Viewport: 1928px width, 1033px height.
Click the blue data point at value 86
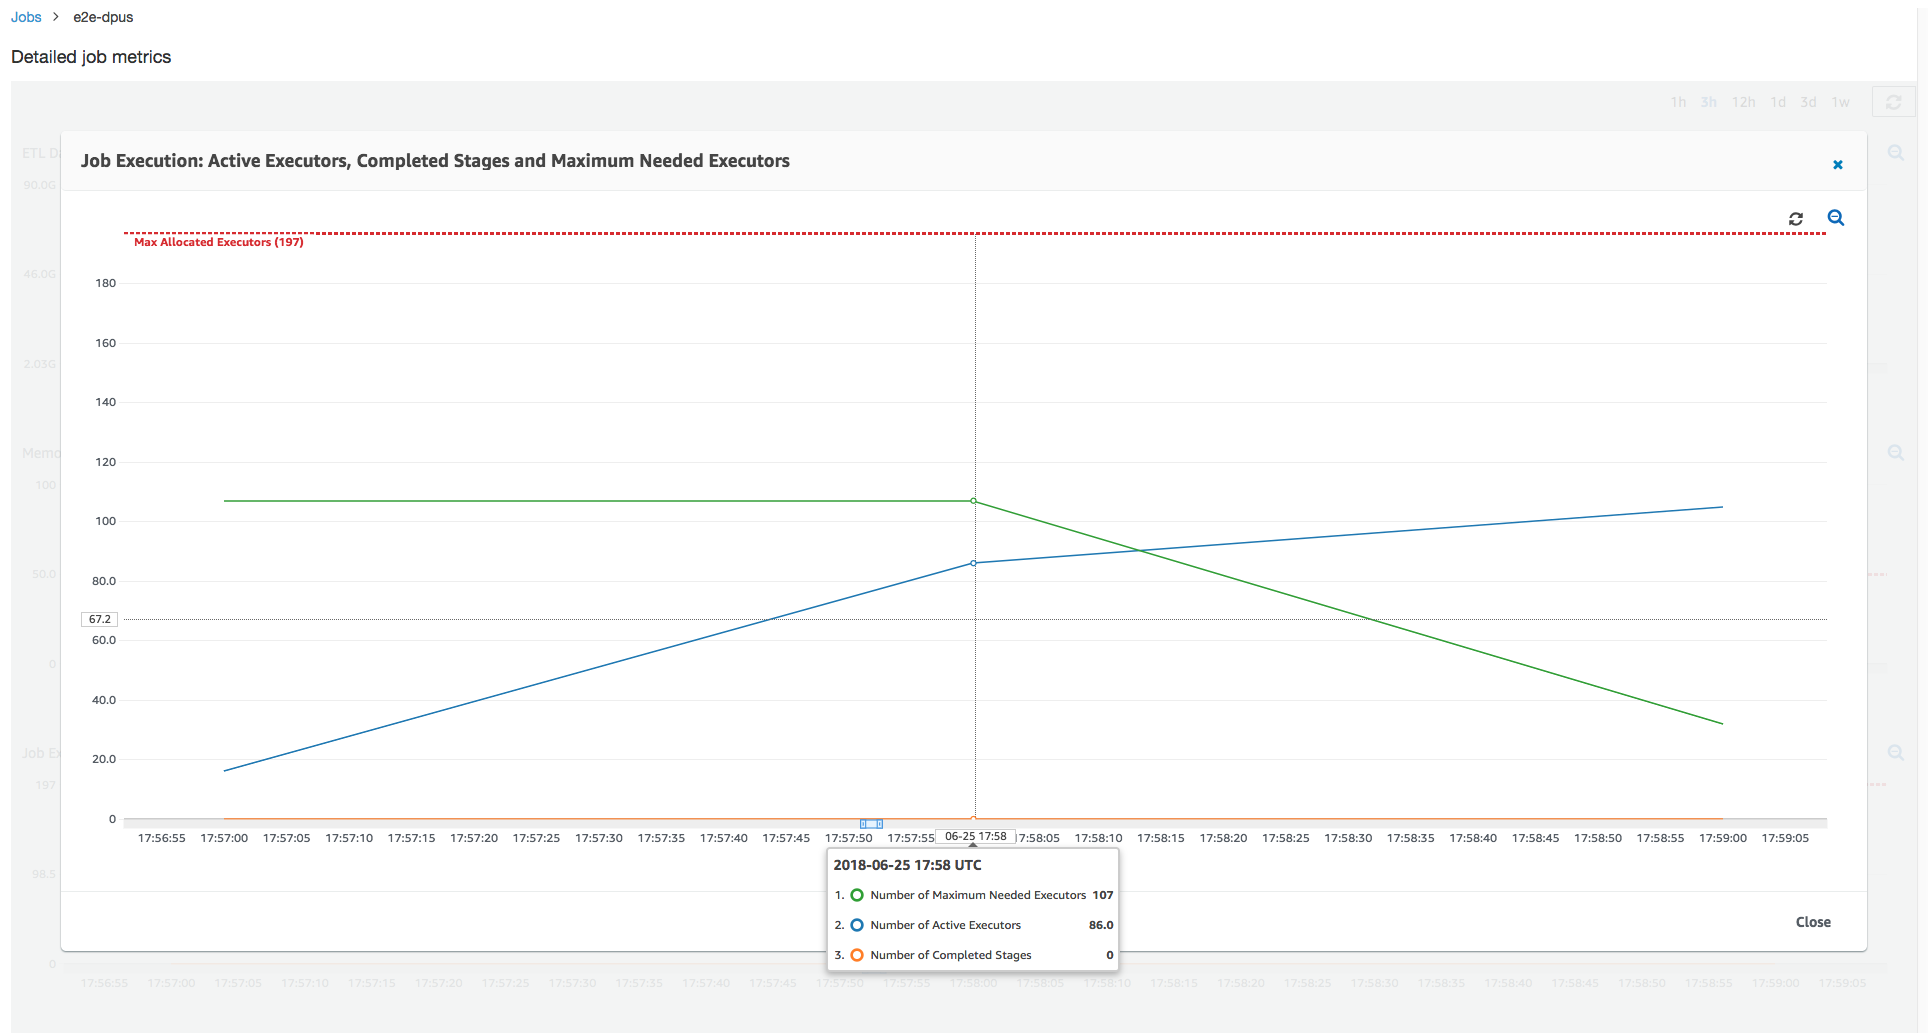(x=974, y=563)
